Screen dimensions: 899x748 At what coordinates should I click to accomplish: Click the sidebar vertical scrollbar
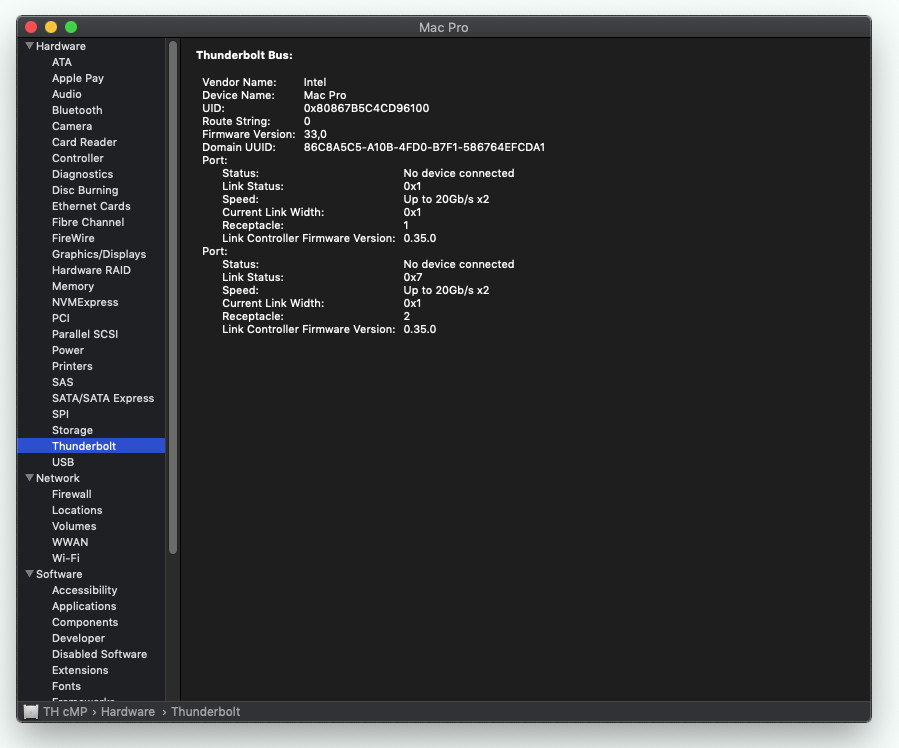pos(173,300)
